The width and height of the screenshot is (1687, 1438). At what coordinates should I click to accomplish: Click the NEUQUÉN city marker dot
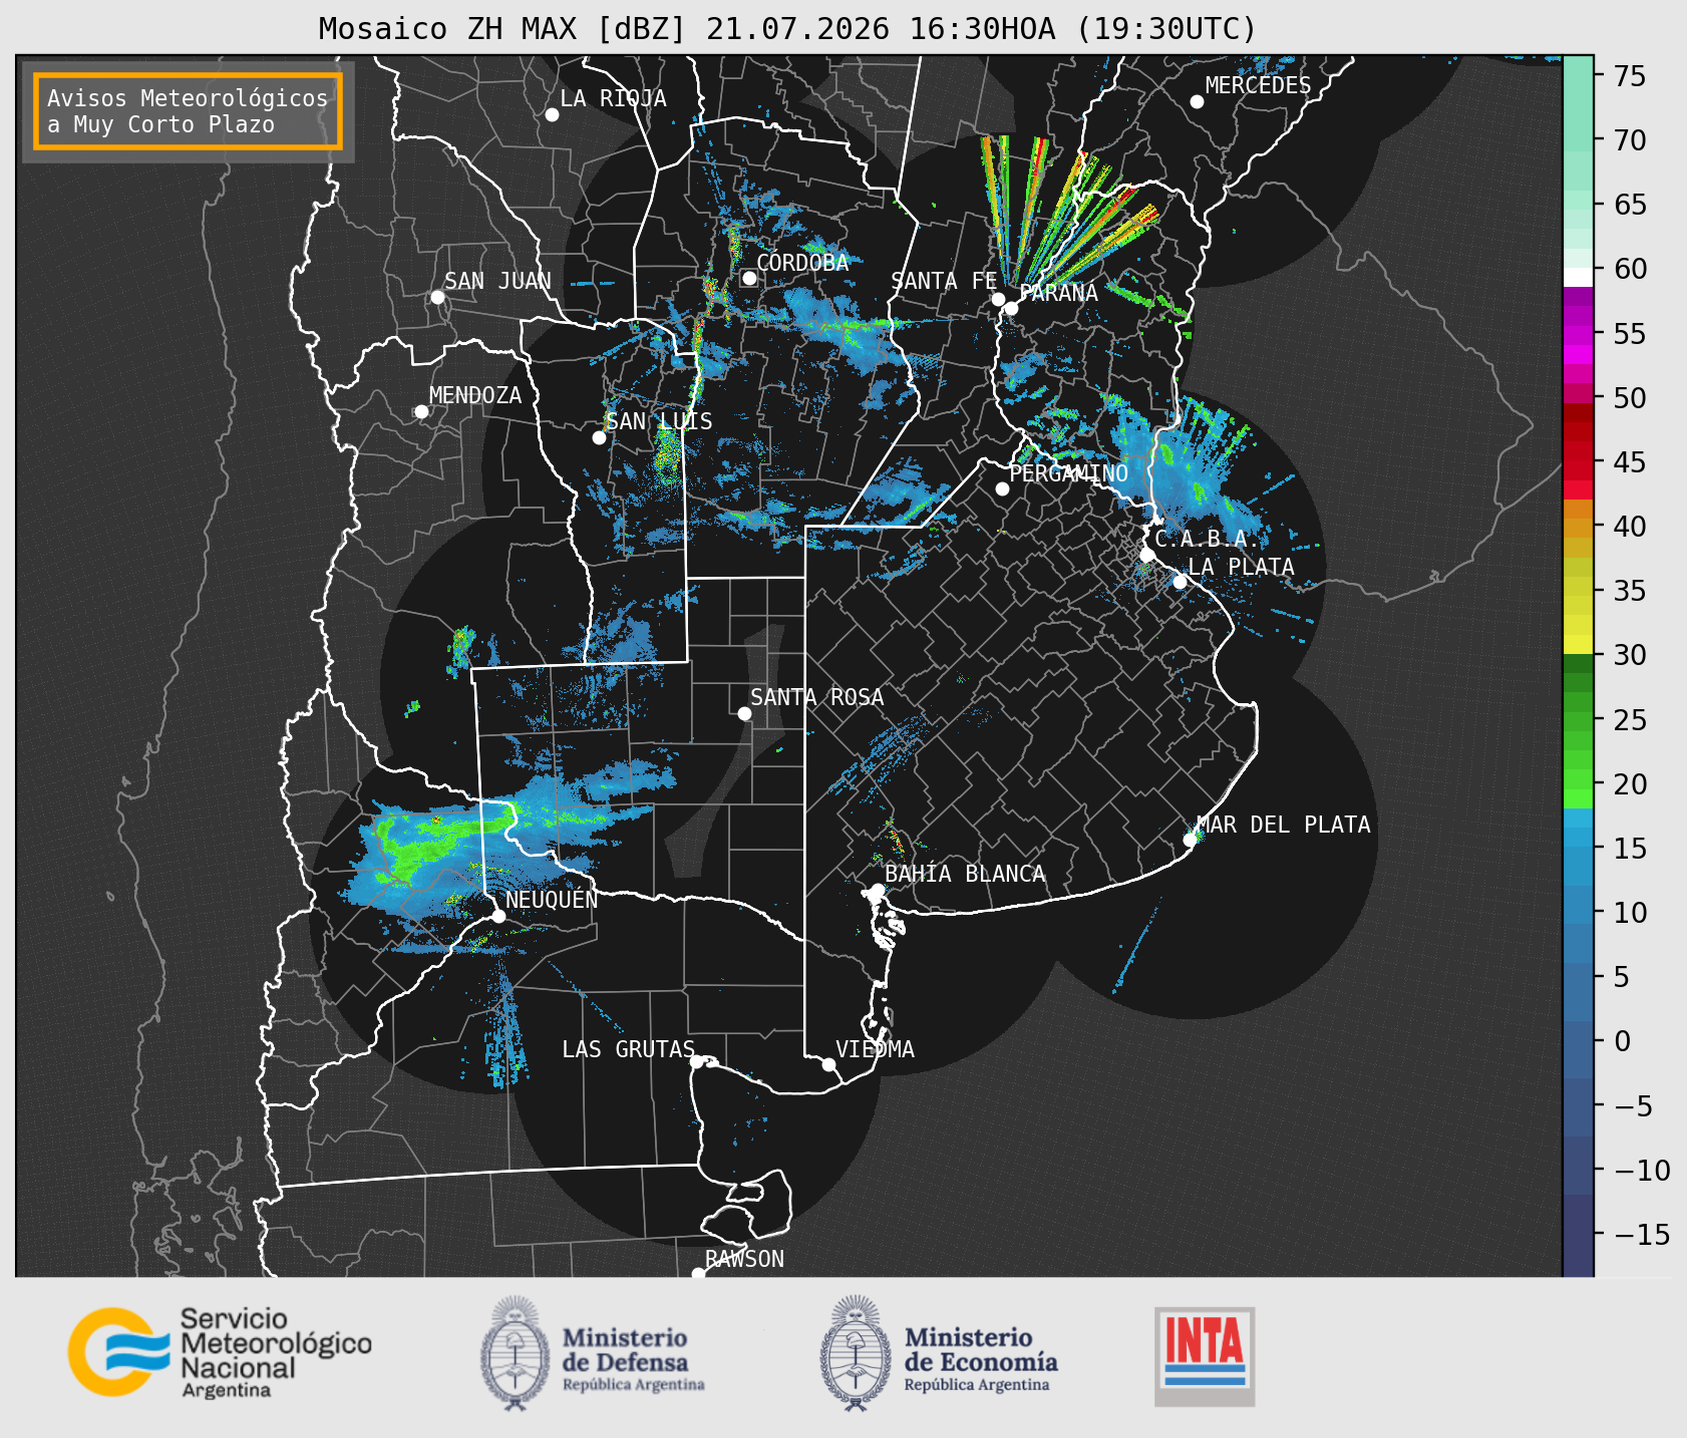(x=498, y=916)
